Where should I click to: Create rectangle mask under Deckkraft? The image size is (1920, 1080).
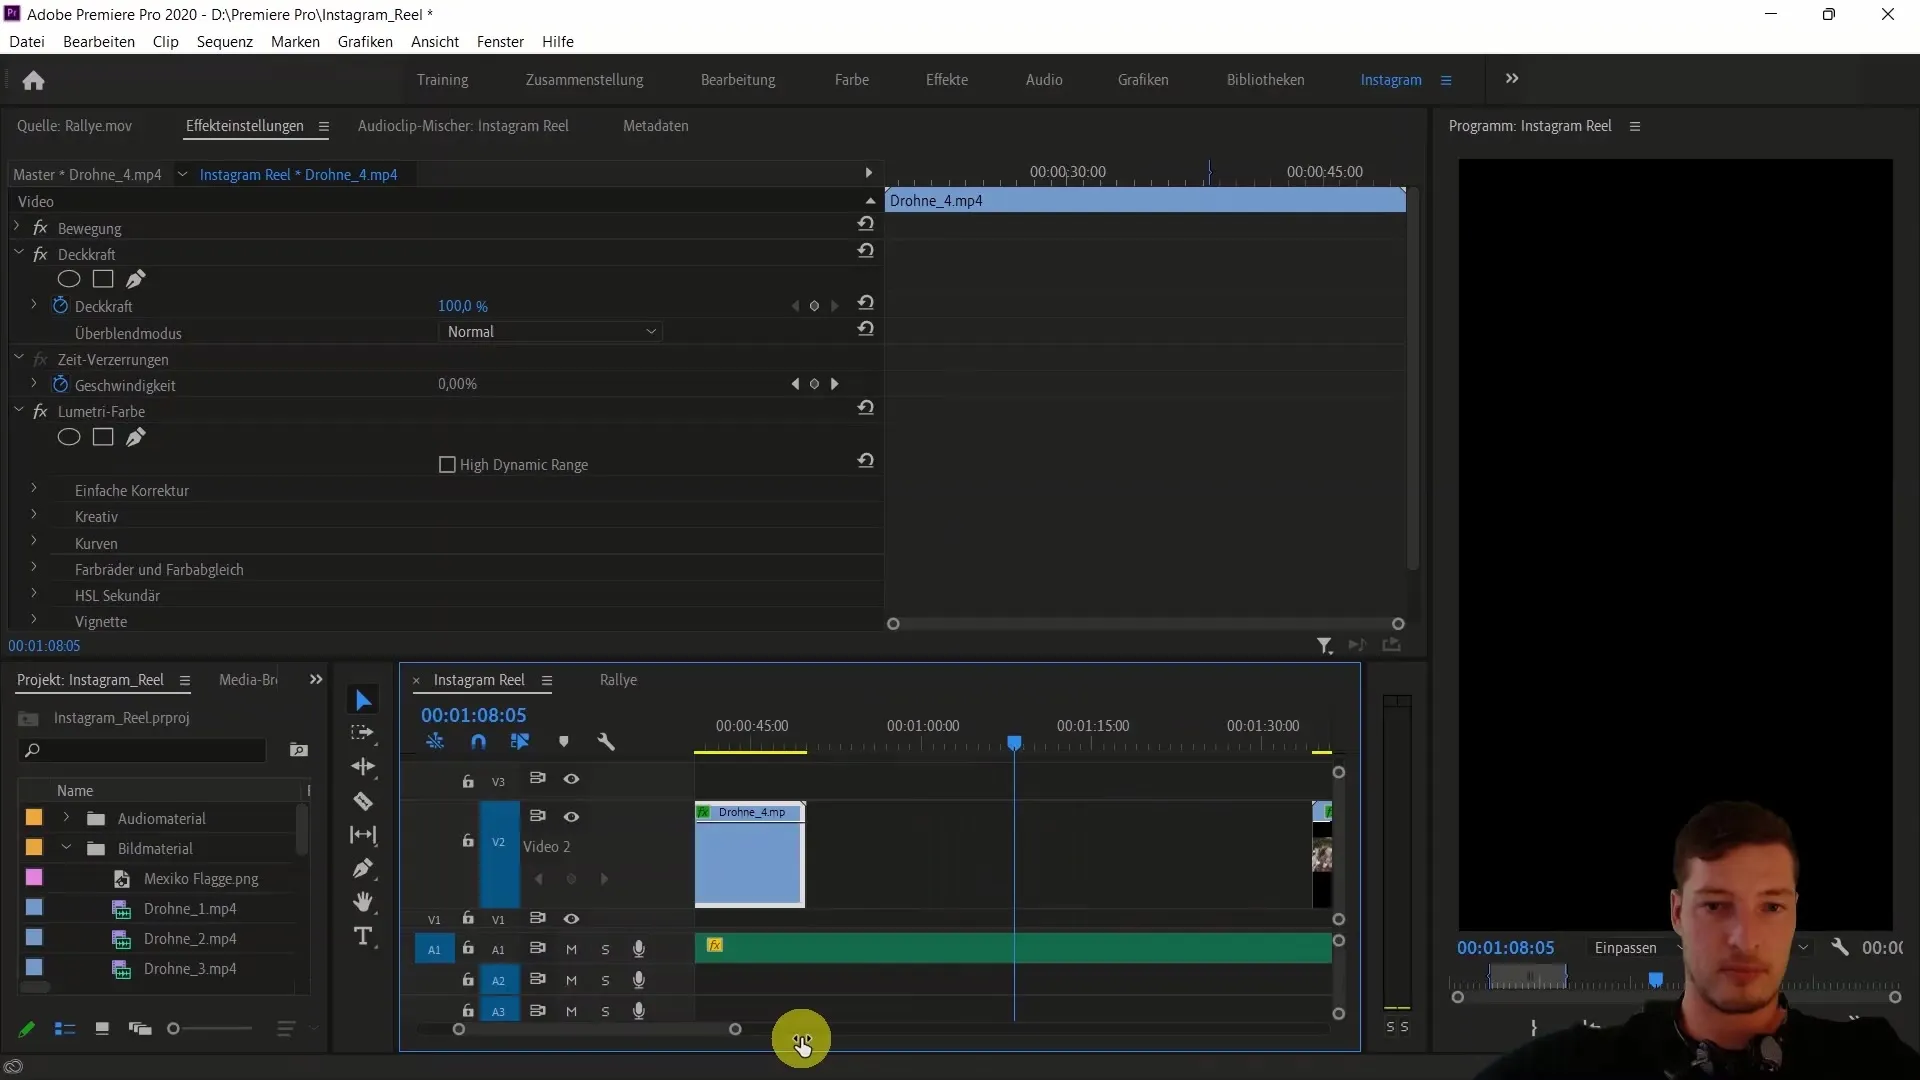click(103, 279)
